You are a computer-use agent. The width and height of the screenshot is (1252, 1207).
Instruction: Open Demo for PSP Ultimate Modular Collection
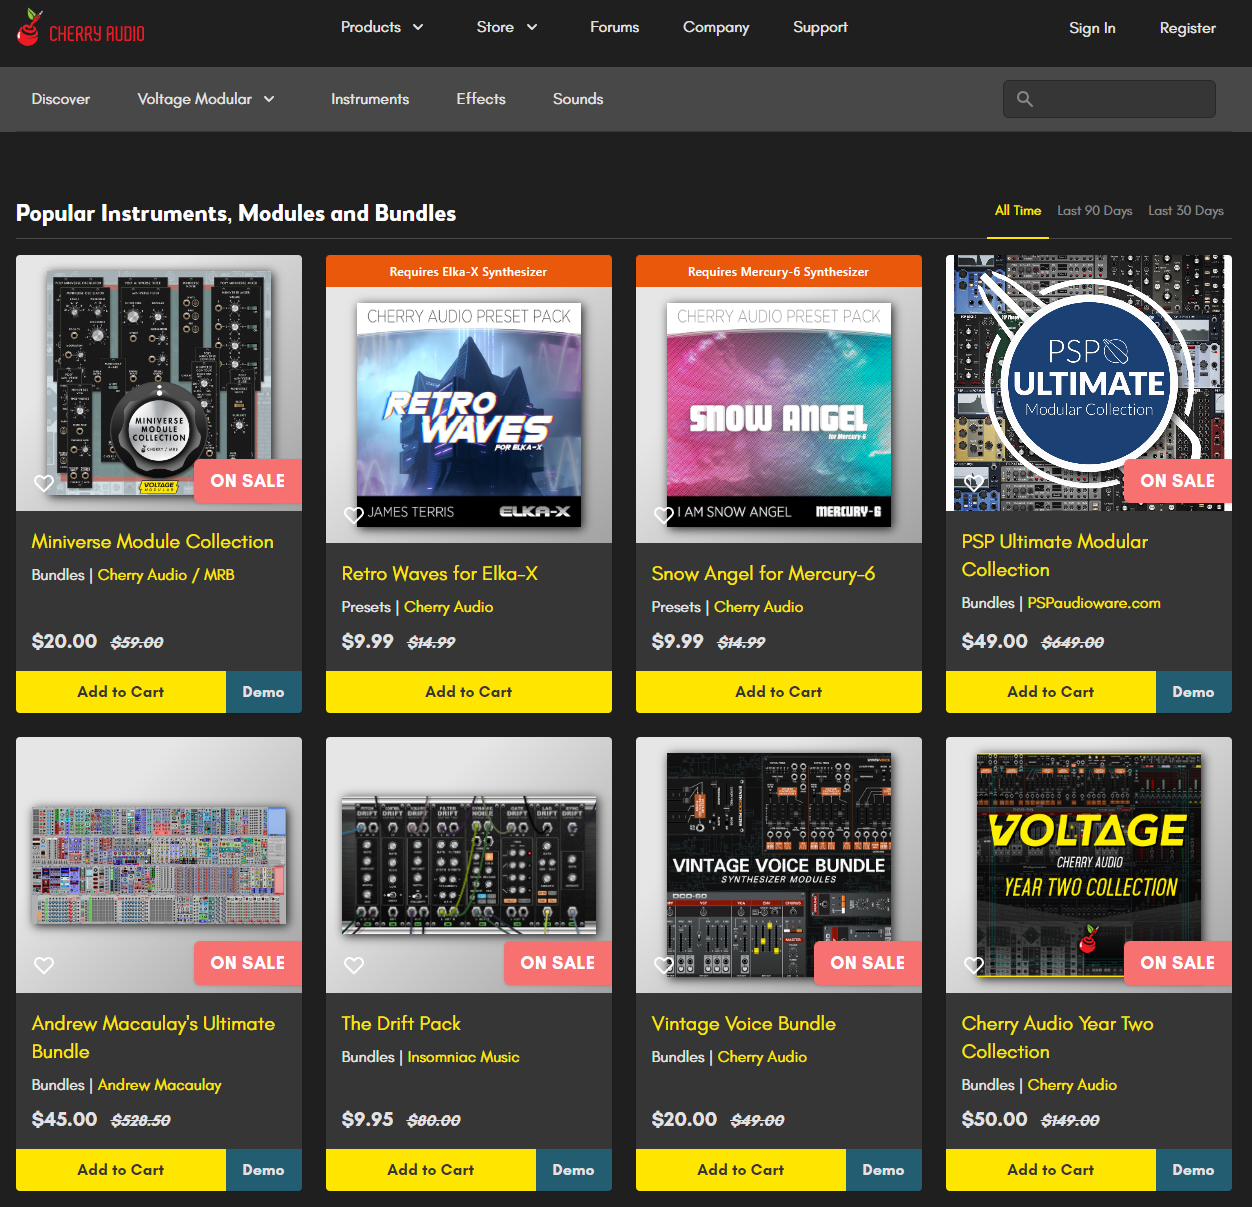point(1194,692)
